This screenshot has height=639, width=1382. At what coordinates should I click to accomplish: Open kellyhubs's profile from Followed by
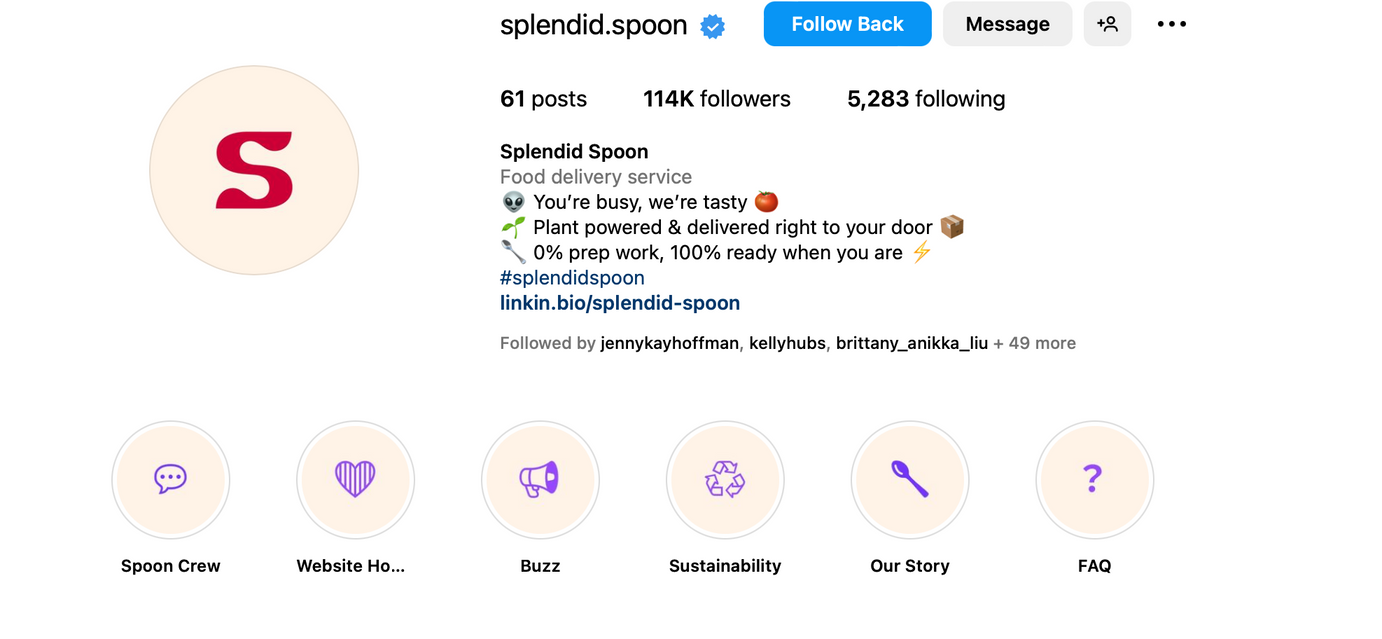pyautogui.click(x=787, y=343)
